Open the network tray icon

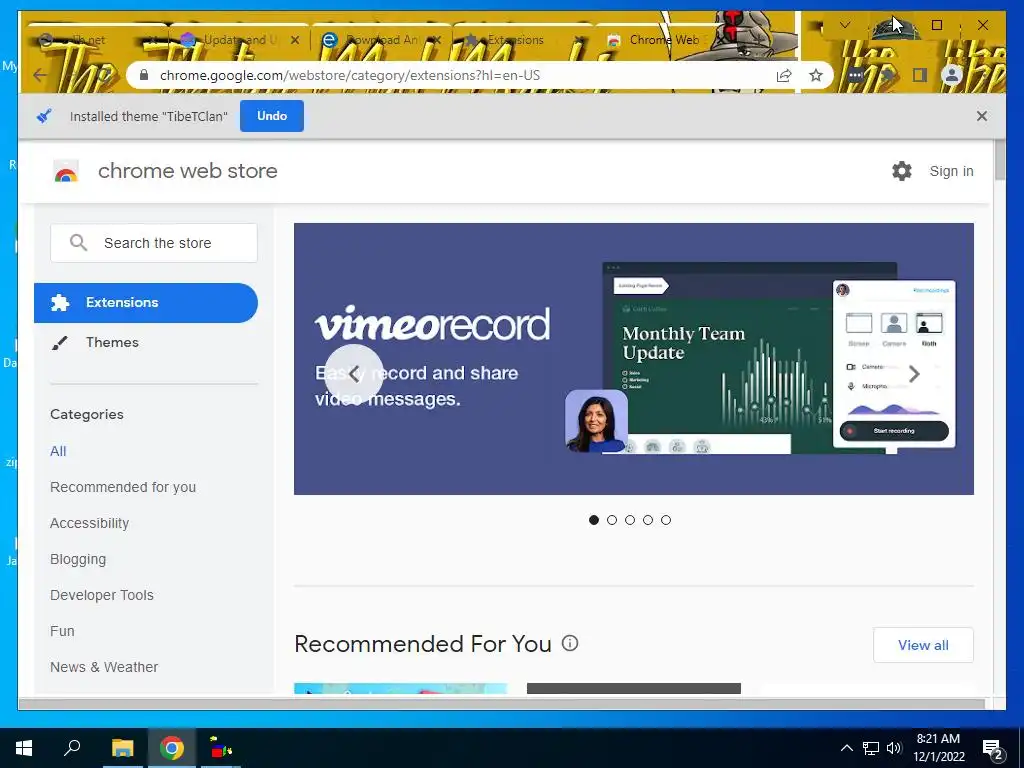(x=871, y=748)
